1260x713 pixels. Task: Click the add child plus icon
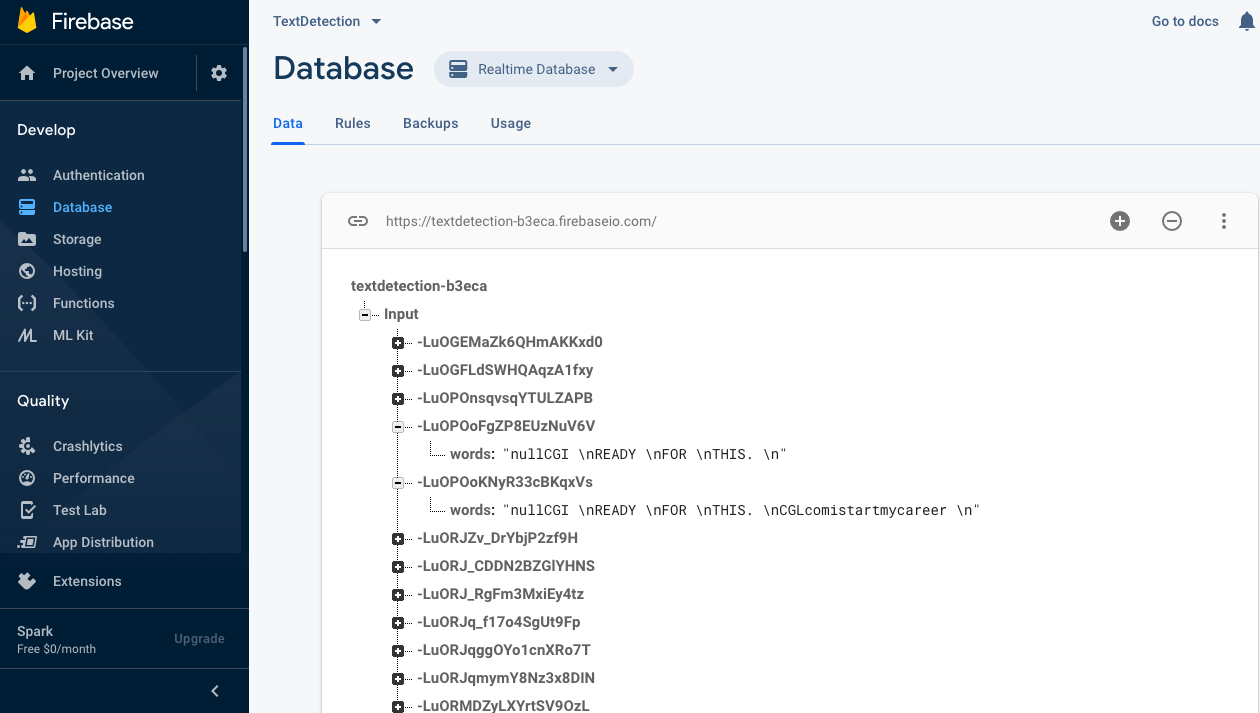(x=1120, y=221)
